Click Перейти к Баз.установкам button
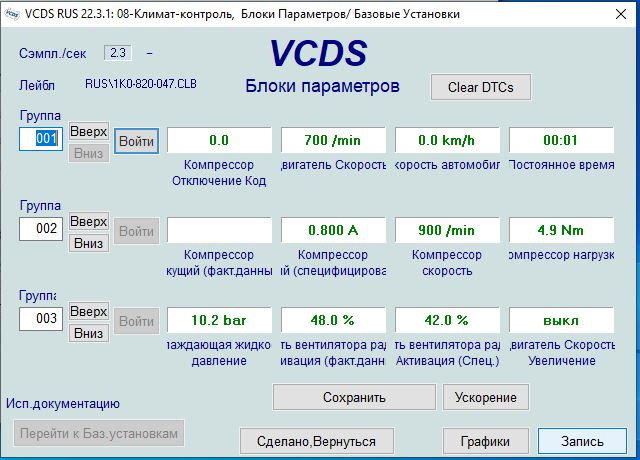 point(99,433)
